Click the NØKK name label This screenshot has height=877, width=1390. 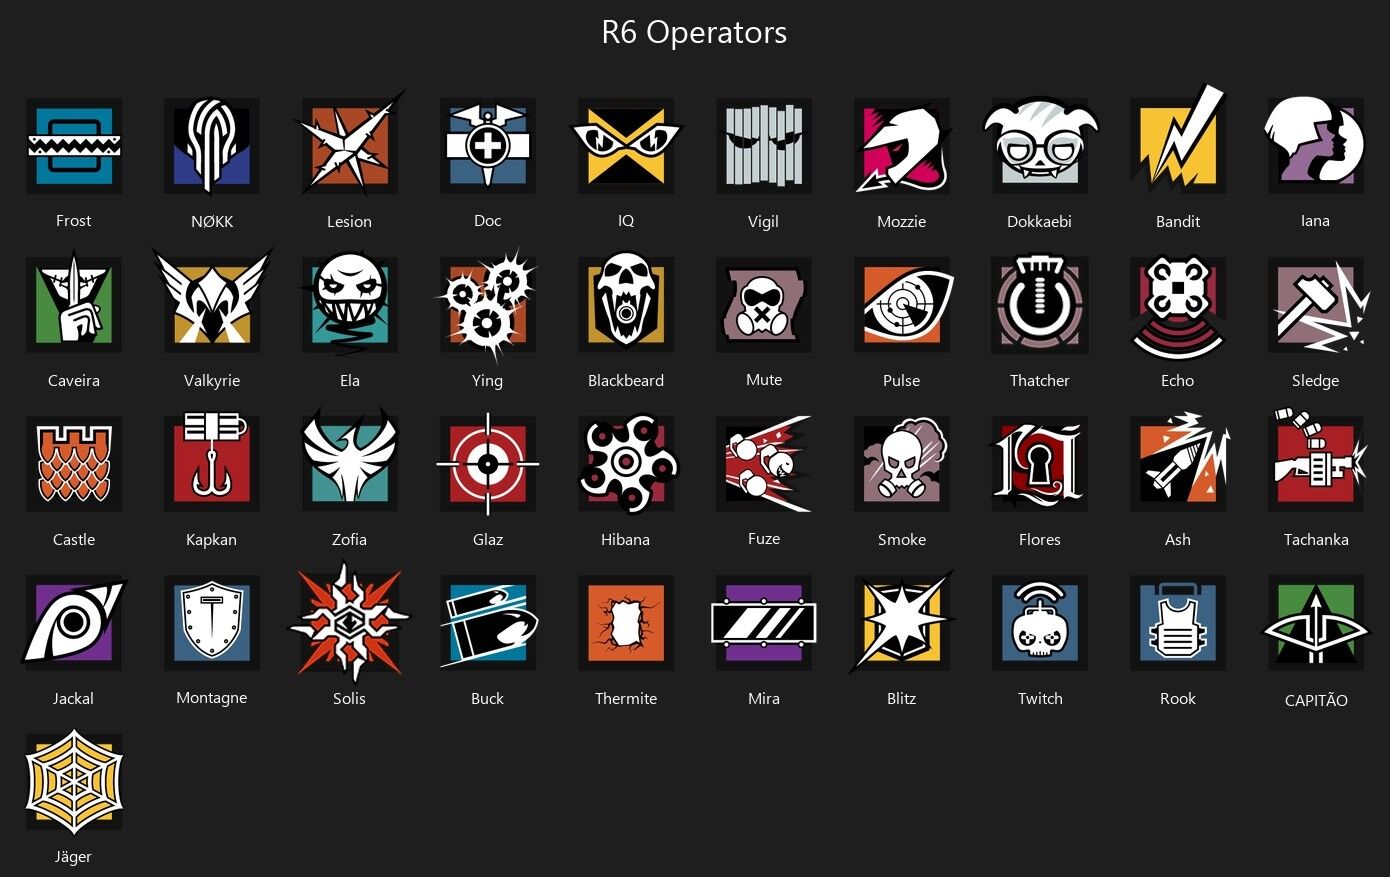click(x=212, y=221)
